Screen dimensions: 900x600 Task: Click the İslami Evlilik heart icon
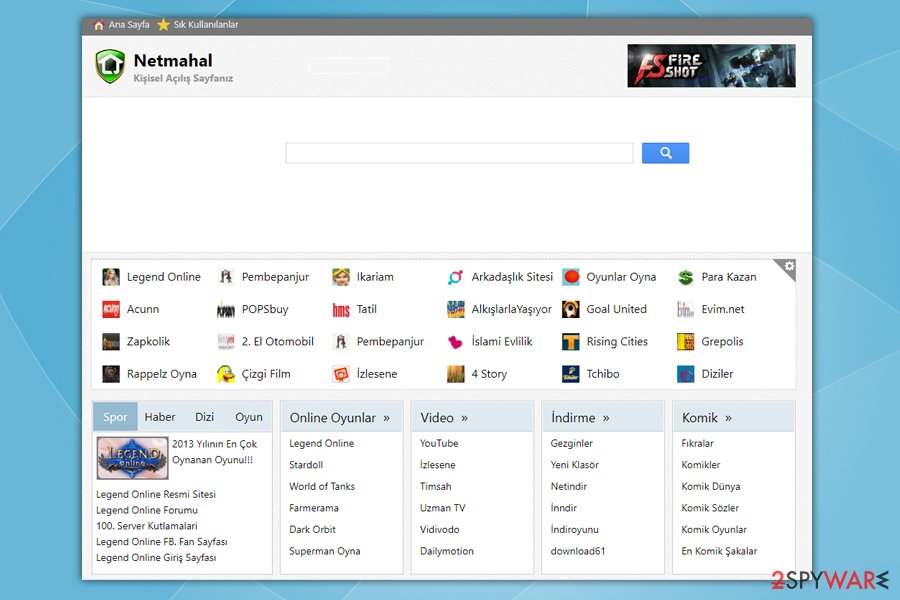pos(456,342)
